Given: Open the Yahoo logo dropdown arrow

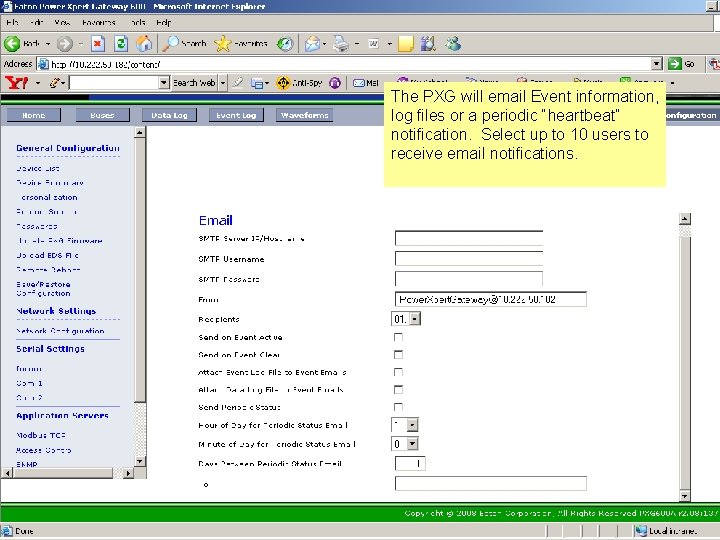Looking at the screenshot, I should pos(38,83).
